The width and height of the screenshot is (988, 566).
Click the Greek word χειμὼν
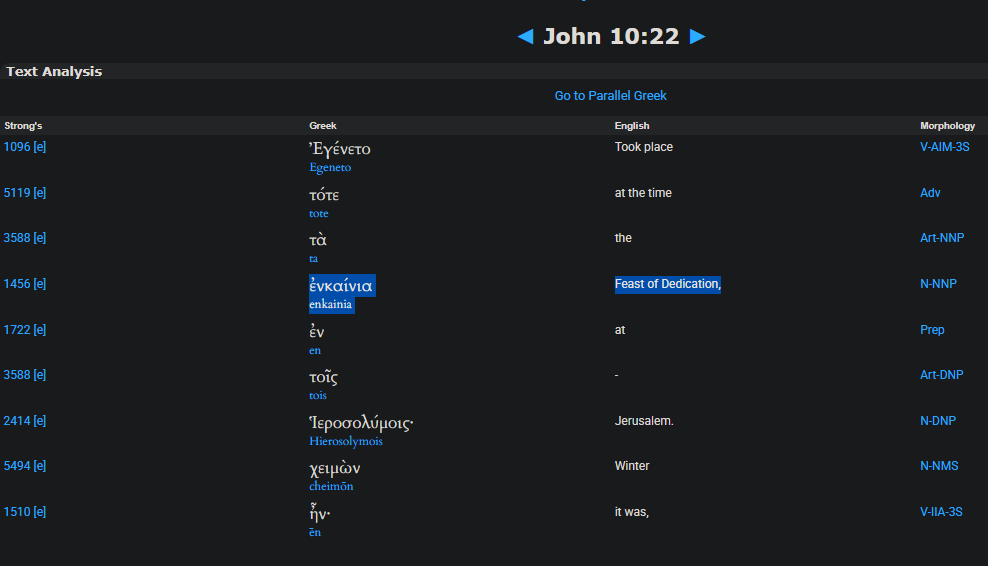(x=335, y=469)
